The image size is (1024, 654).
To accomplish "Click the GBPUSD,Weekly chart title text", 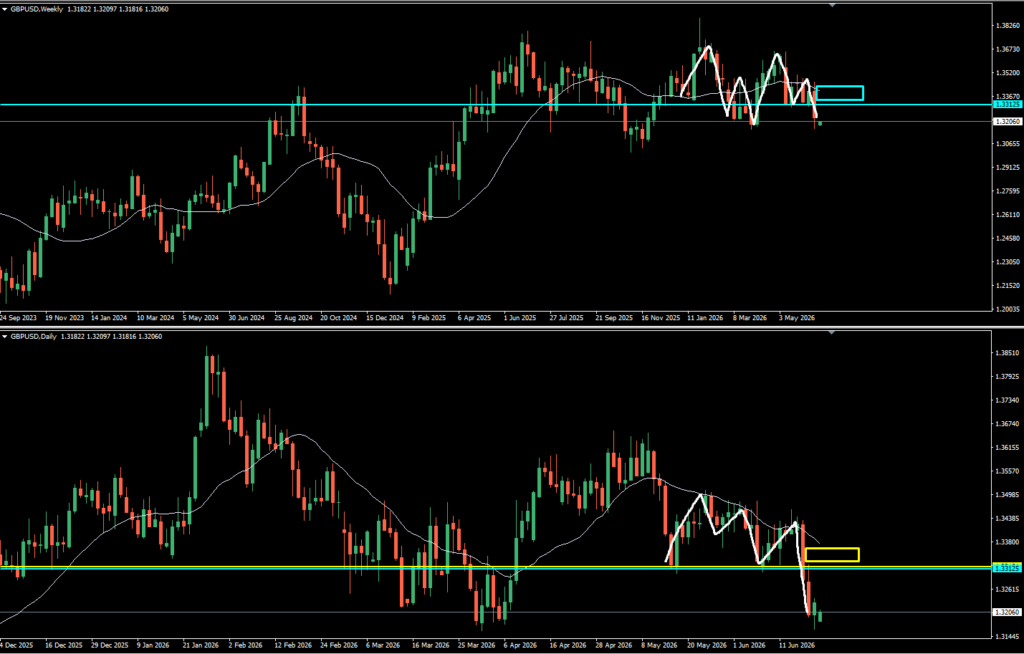I will coord(35,9).
